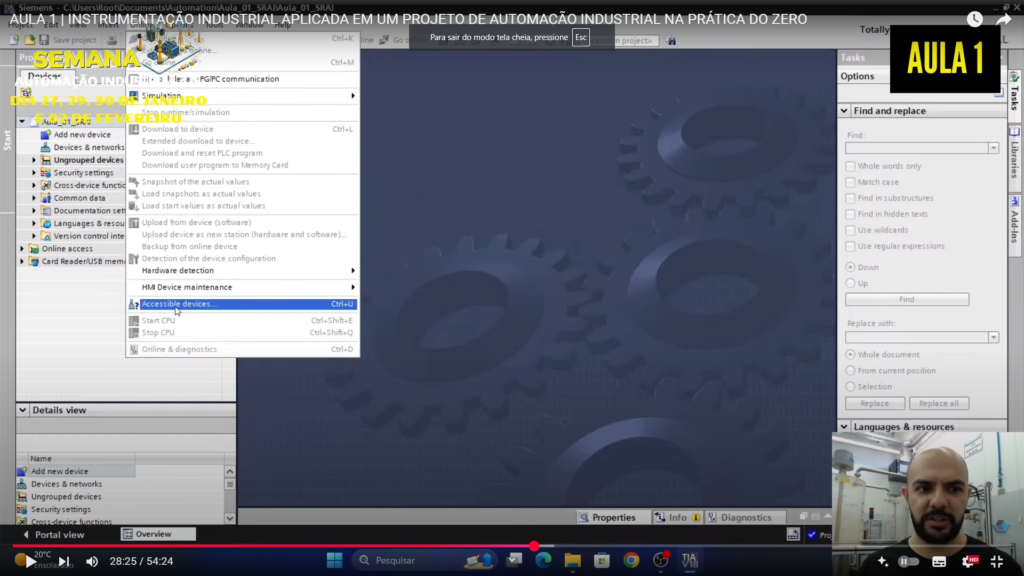Image resolution: width=1024 pixels, height=576 pixels.
Task: Open the Info tab in the inspector
Action: (x=677, y=517)
